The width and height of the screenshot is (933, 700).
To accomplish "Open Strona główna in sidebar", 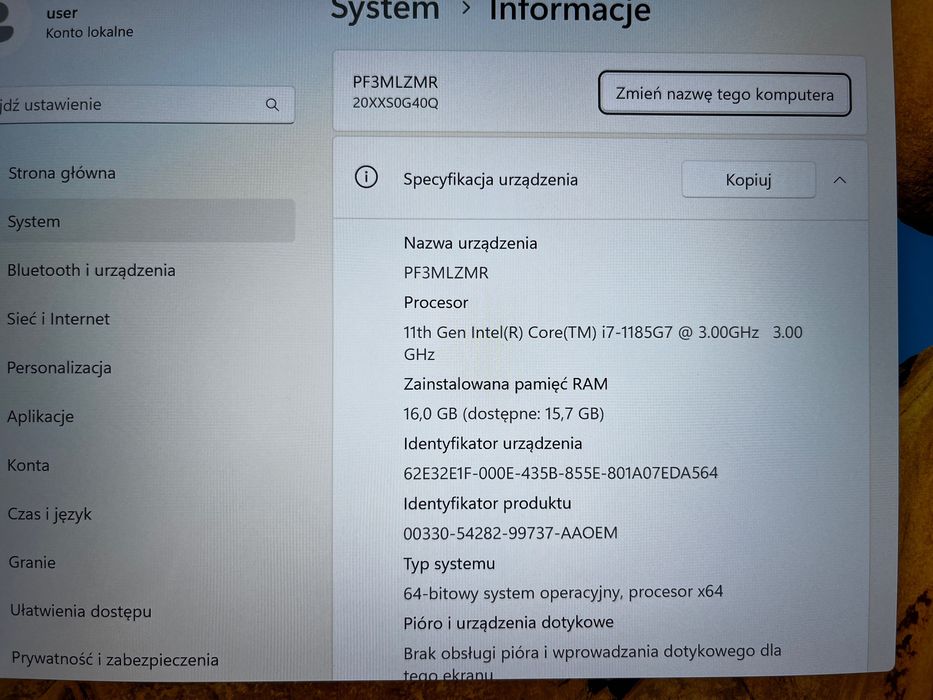I will pos(62,173).
